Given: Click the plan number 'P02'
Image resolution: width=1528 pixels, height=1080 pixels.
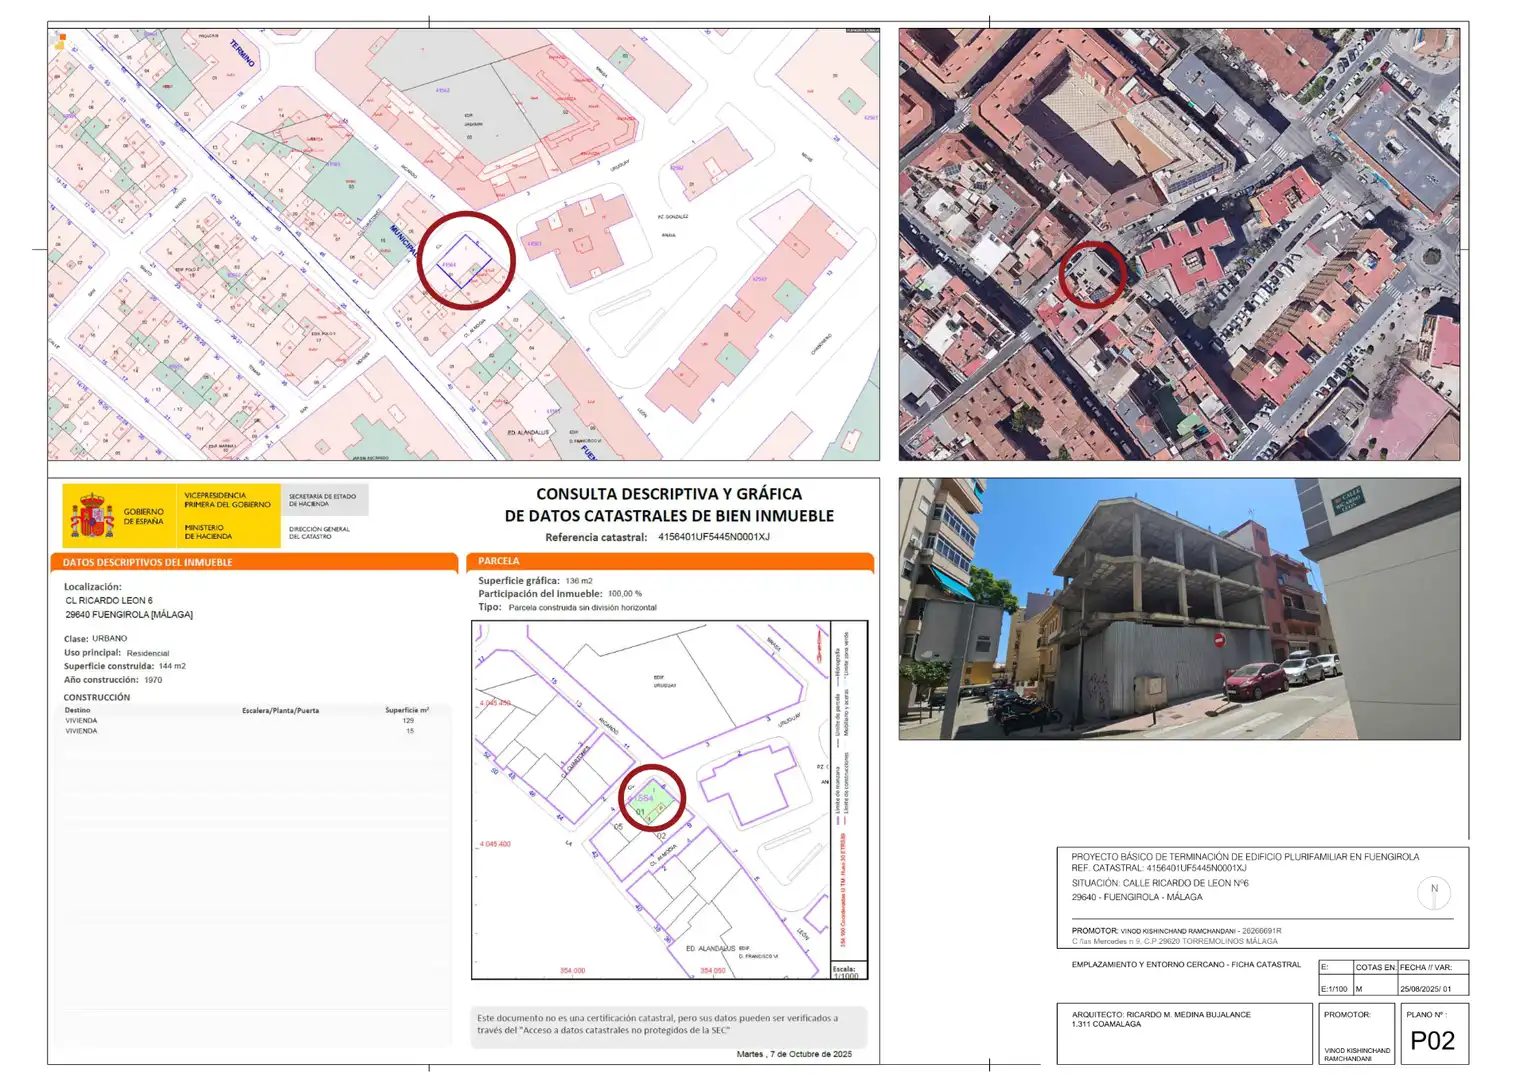Looking at the screenshot, I should click(x=1432, y=1041).
